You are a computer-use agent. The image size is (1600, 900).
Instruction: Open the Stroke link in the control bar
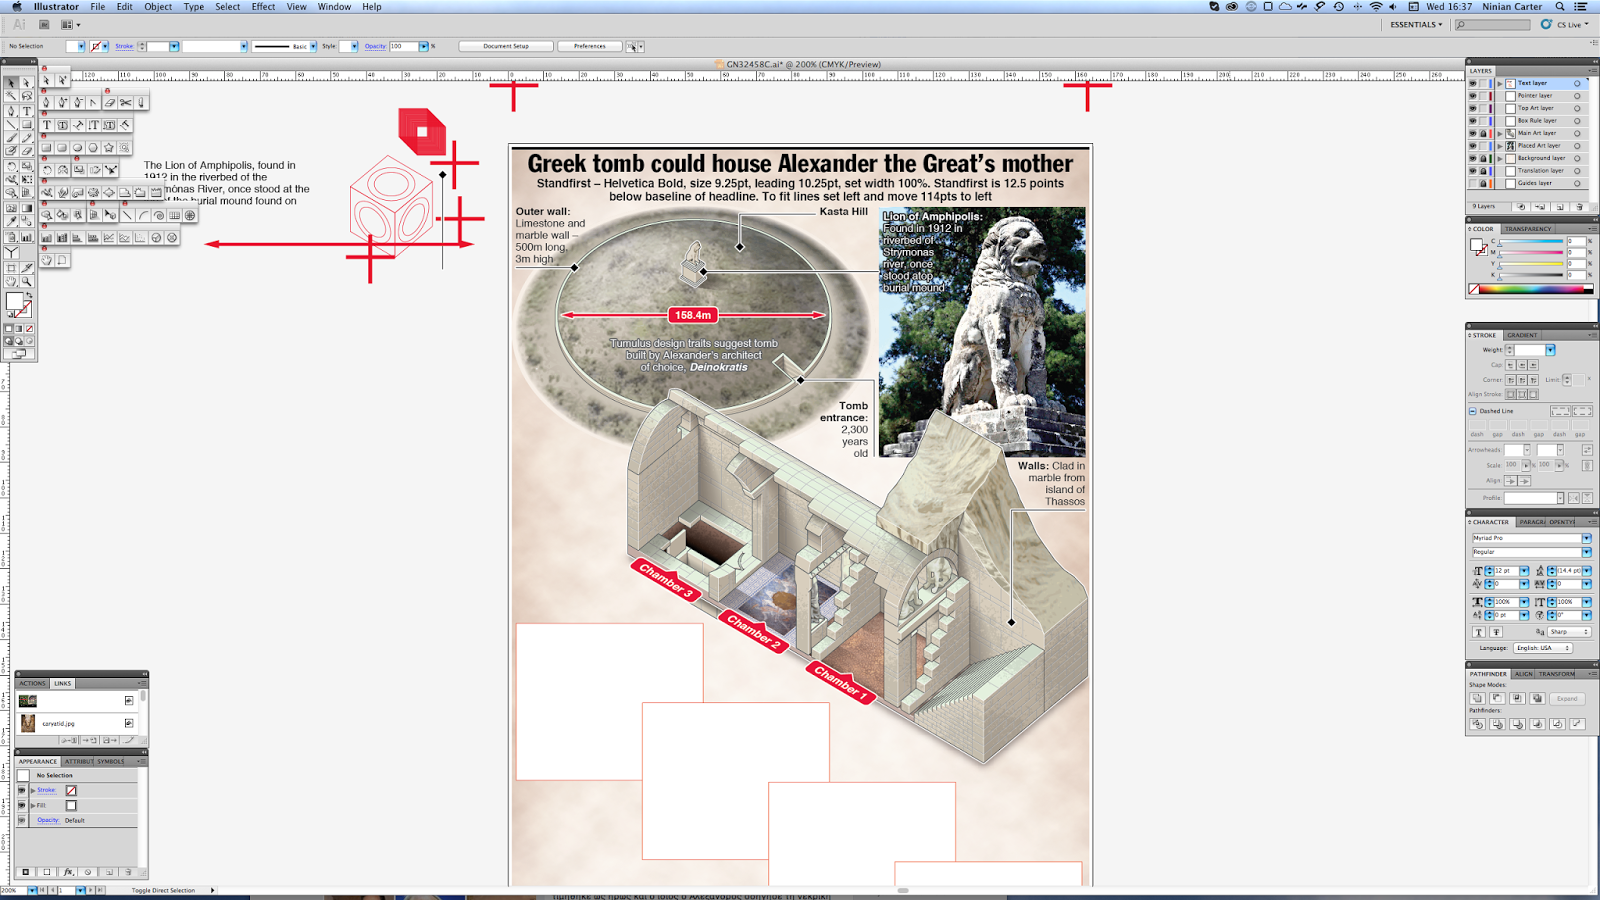pos(124,46)
